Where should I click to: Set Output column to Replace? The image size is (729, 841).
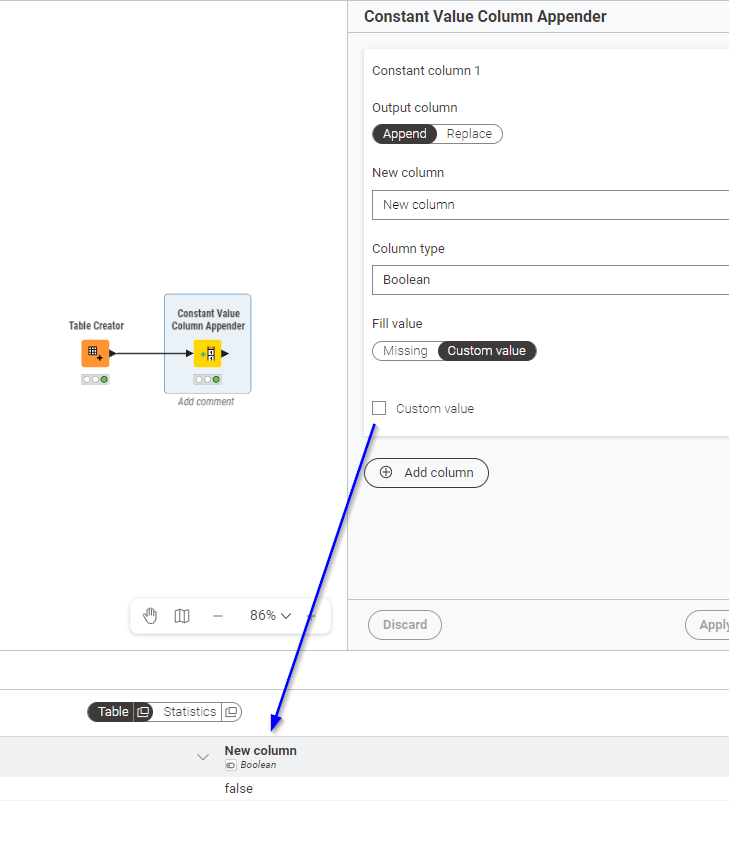[469, 134]
